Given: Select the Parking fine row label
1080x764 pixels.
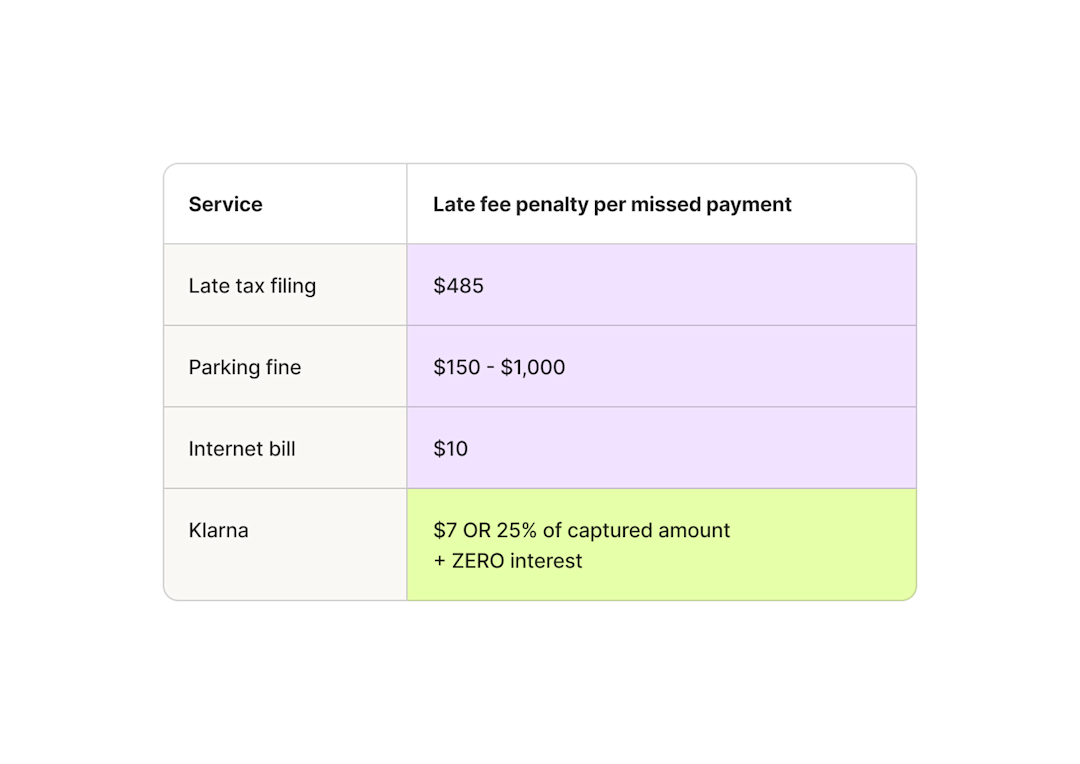Looking at the screenshot, I should [x=245, y=368].
